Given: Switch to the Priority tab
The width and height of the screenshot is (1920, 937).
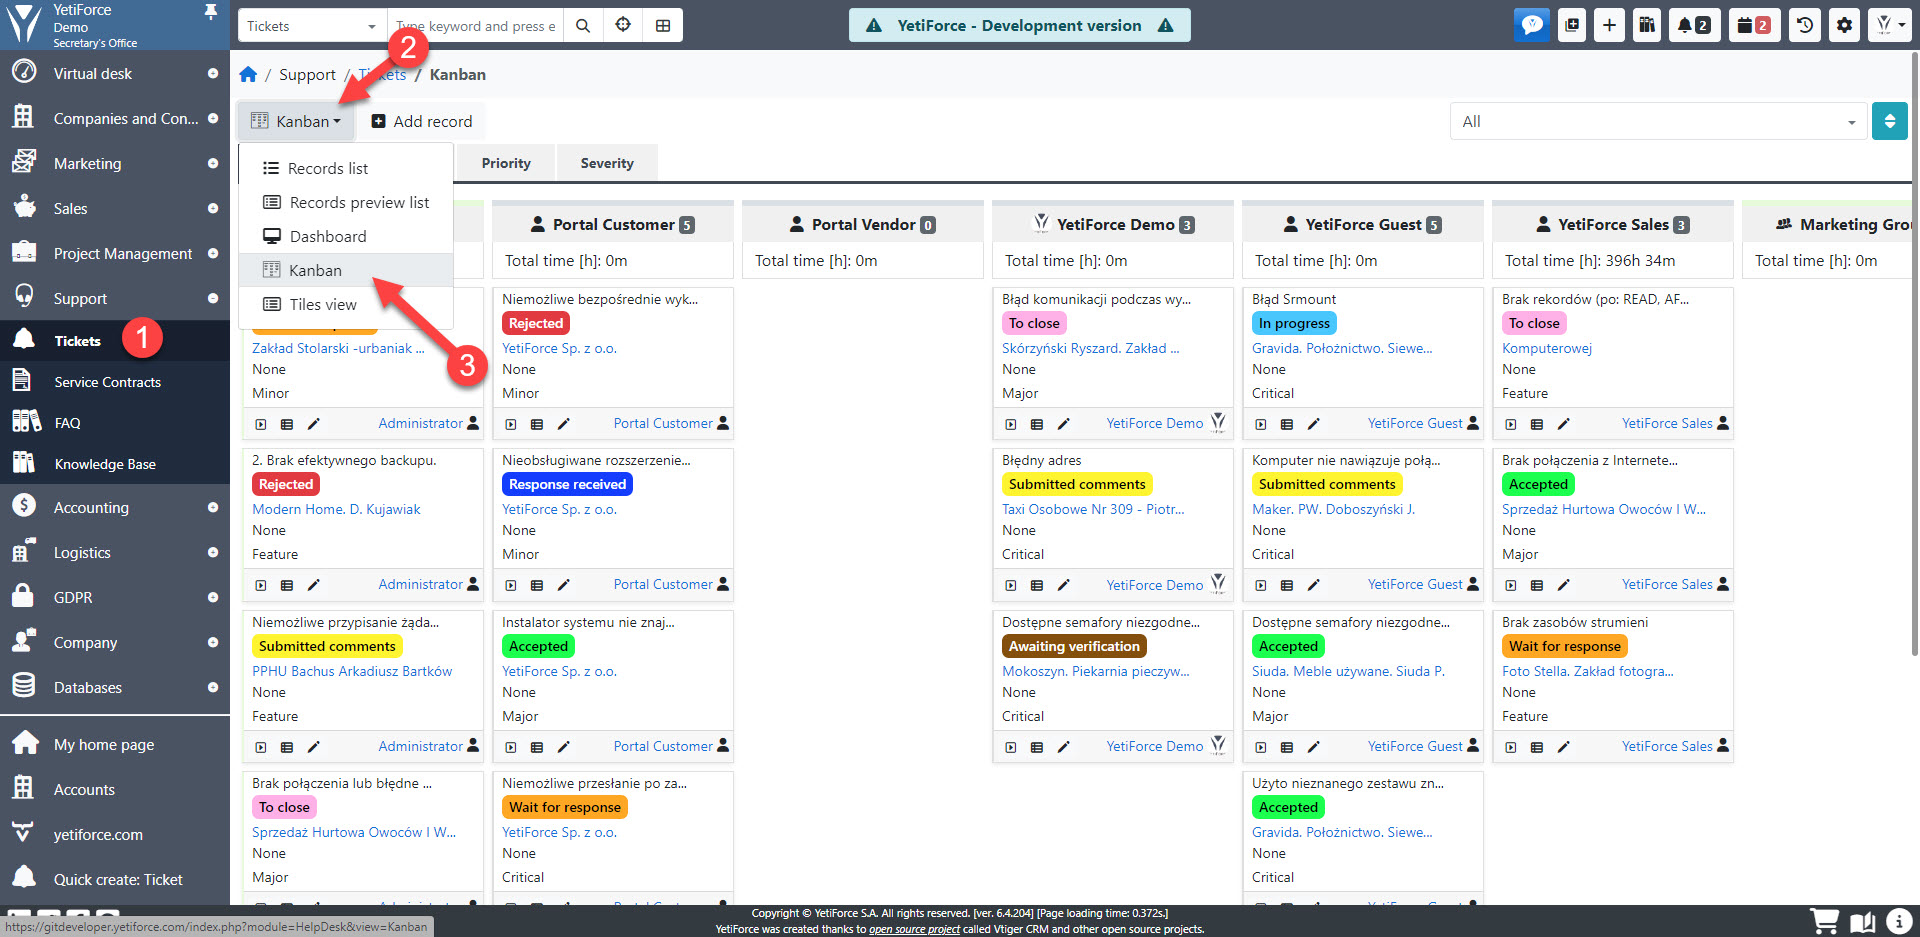Looking at the screenshot, I should tap(506, 163).
